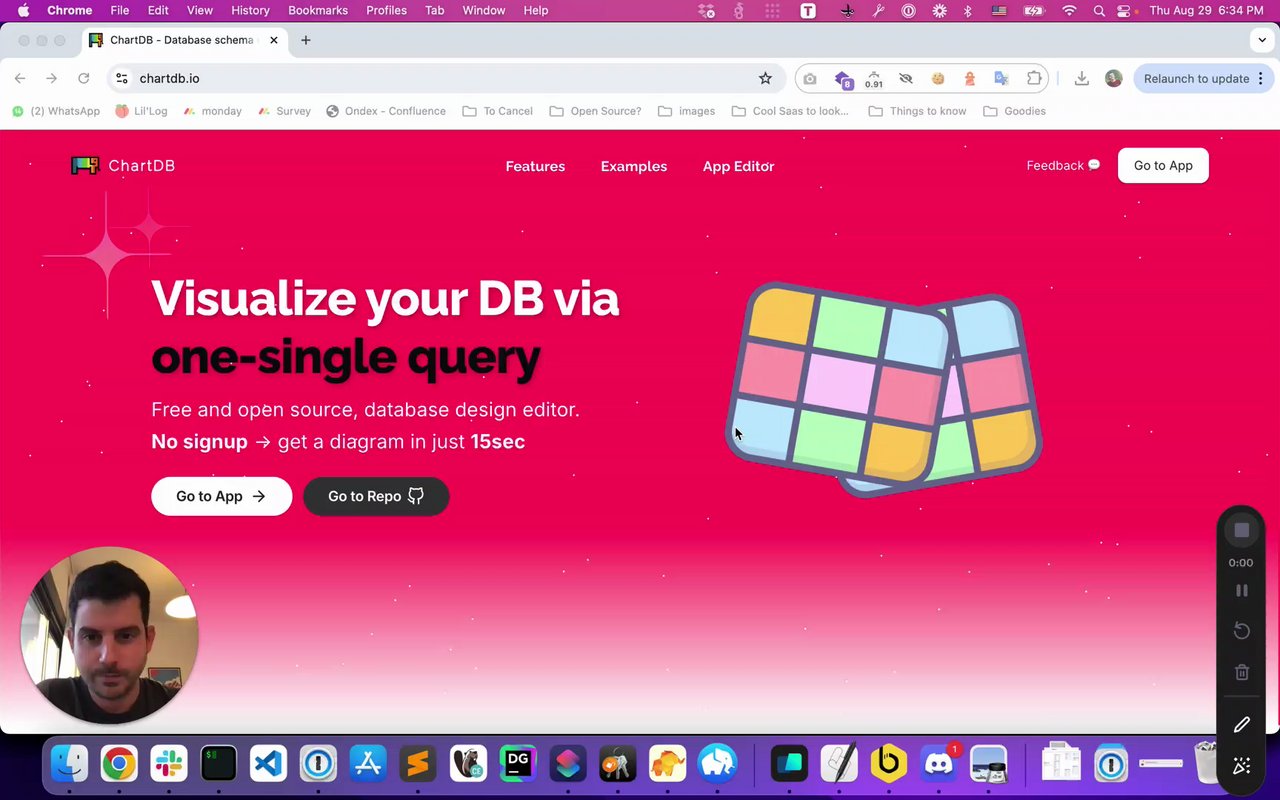
Task: Click the hero Go to App arrow button
Action: pos(221,496)
